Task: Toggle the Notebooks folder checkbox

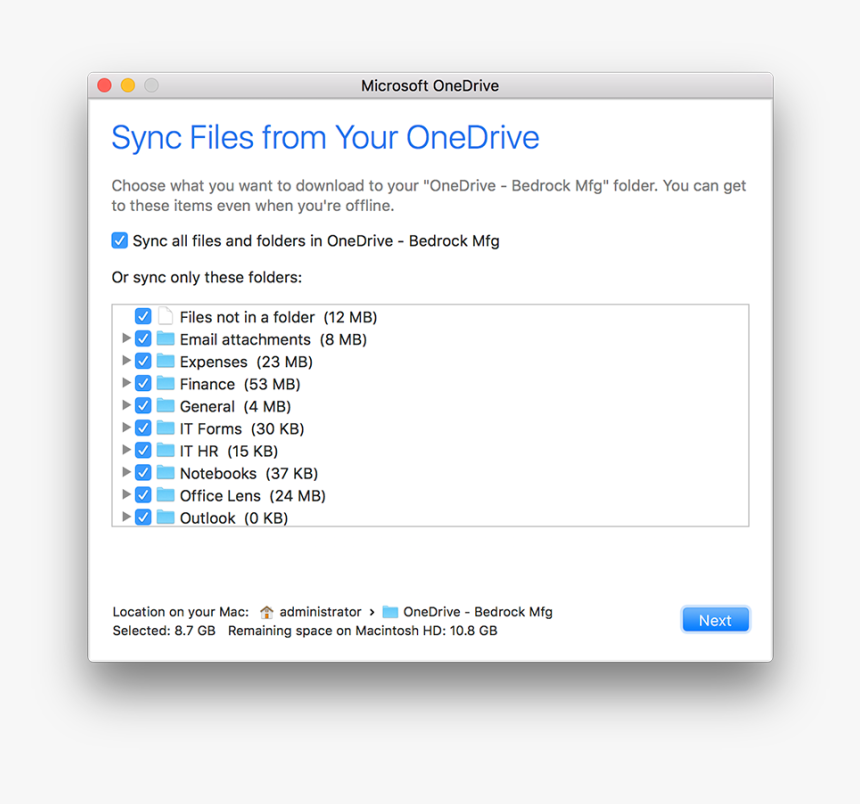Action: pyautogui.click(x=143, y=473)
